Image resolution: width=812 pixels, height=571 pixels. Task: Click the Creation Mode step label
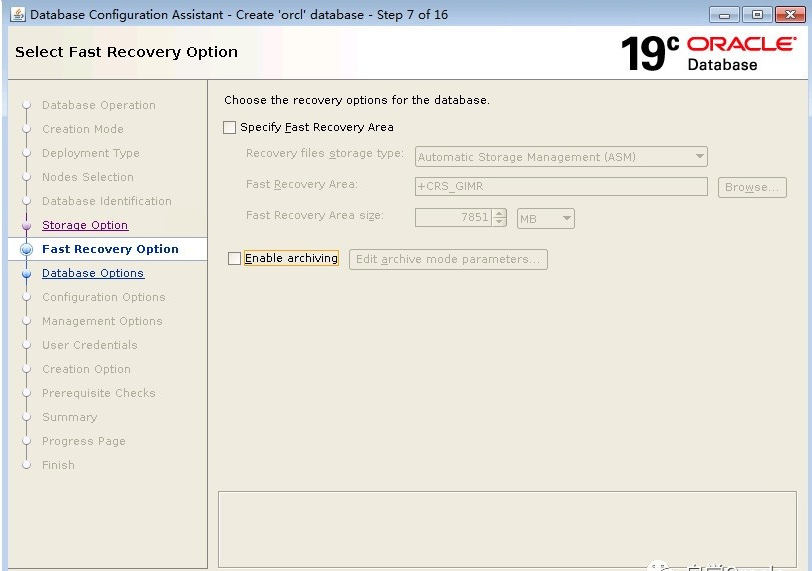pyautogui.click(x=83, y=129)
